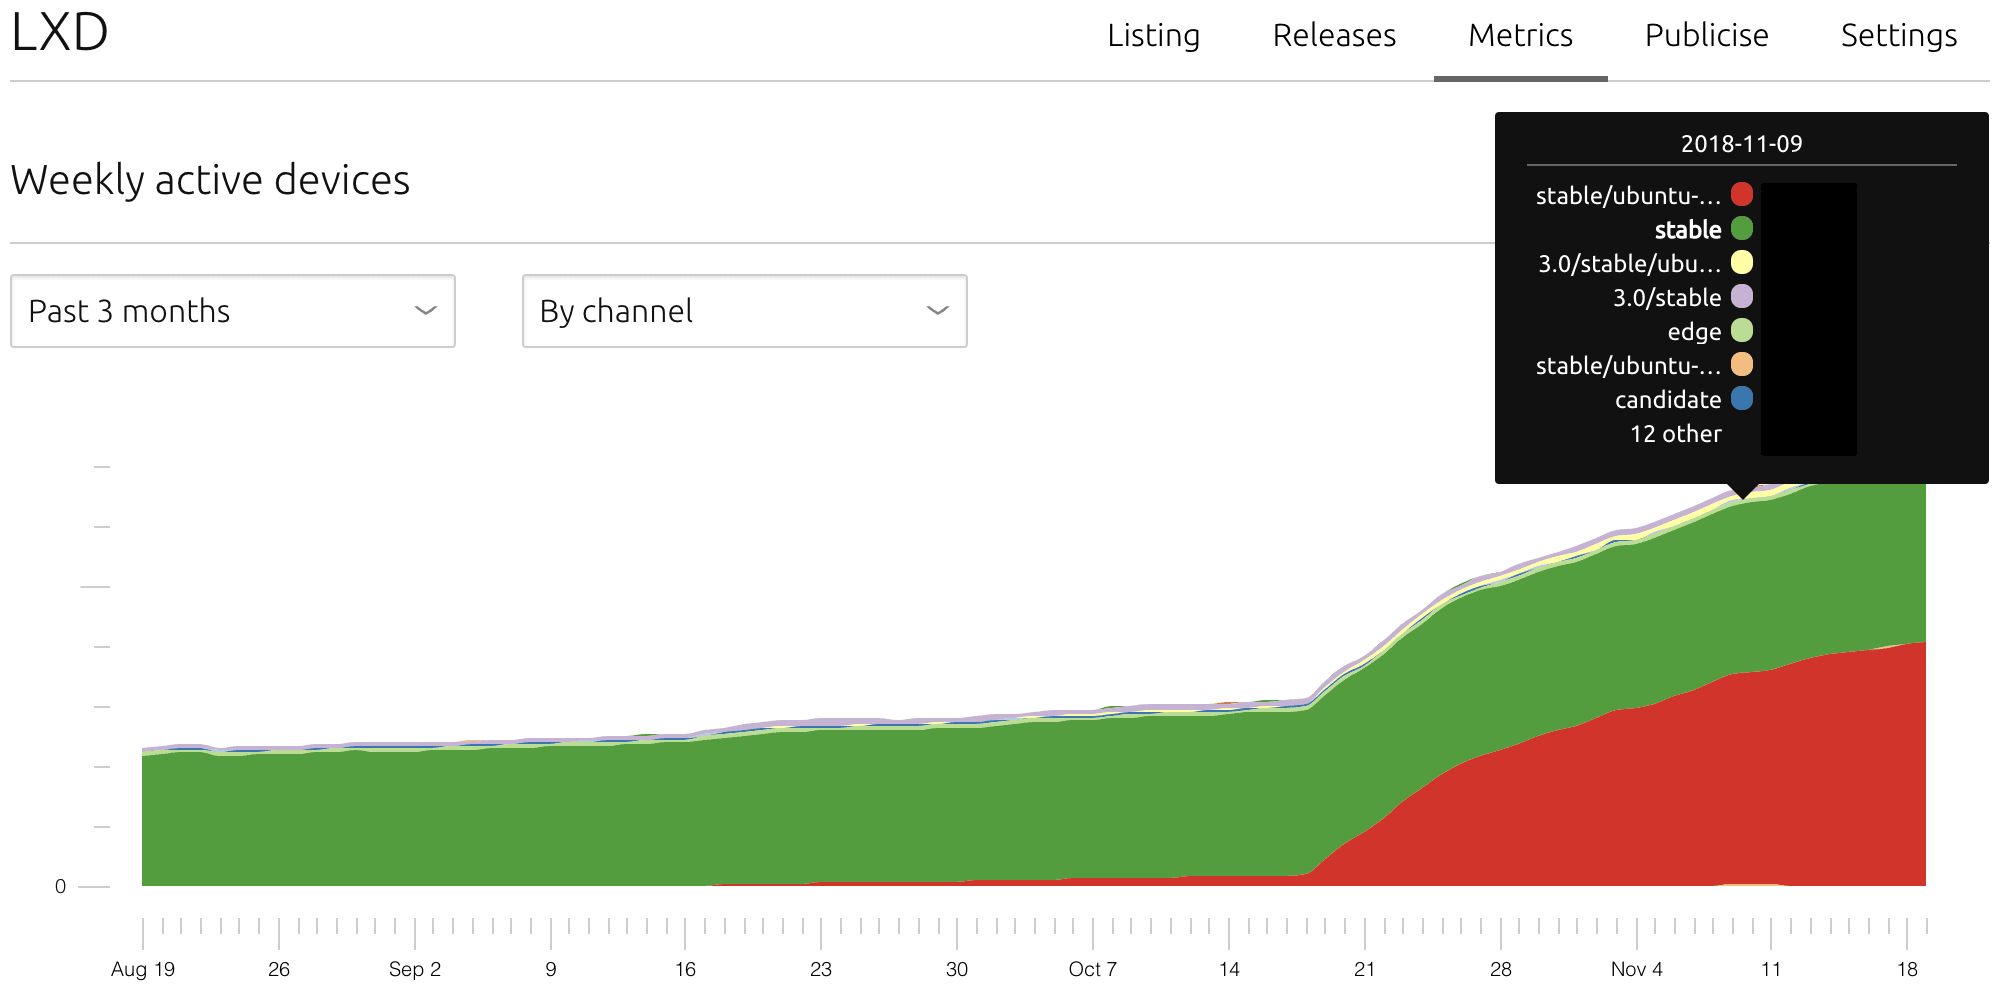Click the Sep 2 axis label
Viewport: 2000px width, 1000px height.
click(415, 969)
